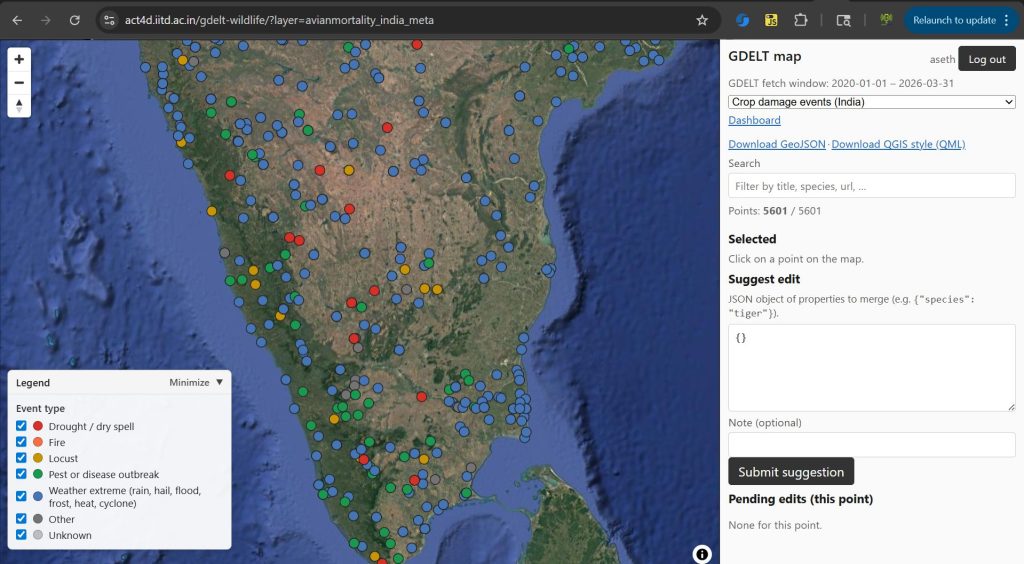This screenshot has width=1024, height=564.
Task: Disable Pest or disease outbreak layer
Action: (x=22, y=474)
